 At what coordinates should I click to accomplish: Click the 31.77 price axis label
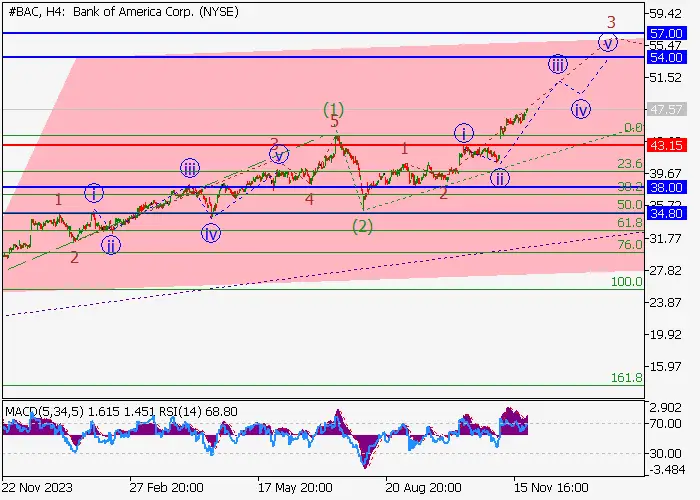coord(665,239)
